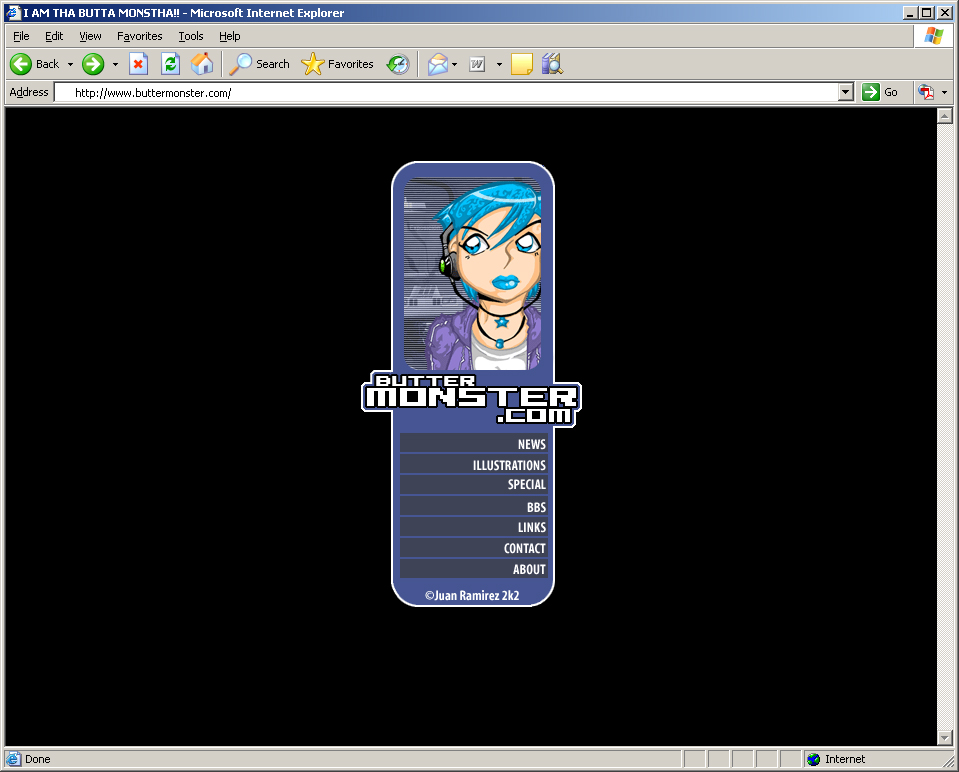
Task: Open the LINKS section link
Action: pyautogui.click(x=474, y=527)
